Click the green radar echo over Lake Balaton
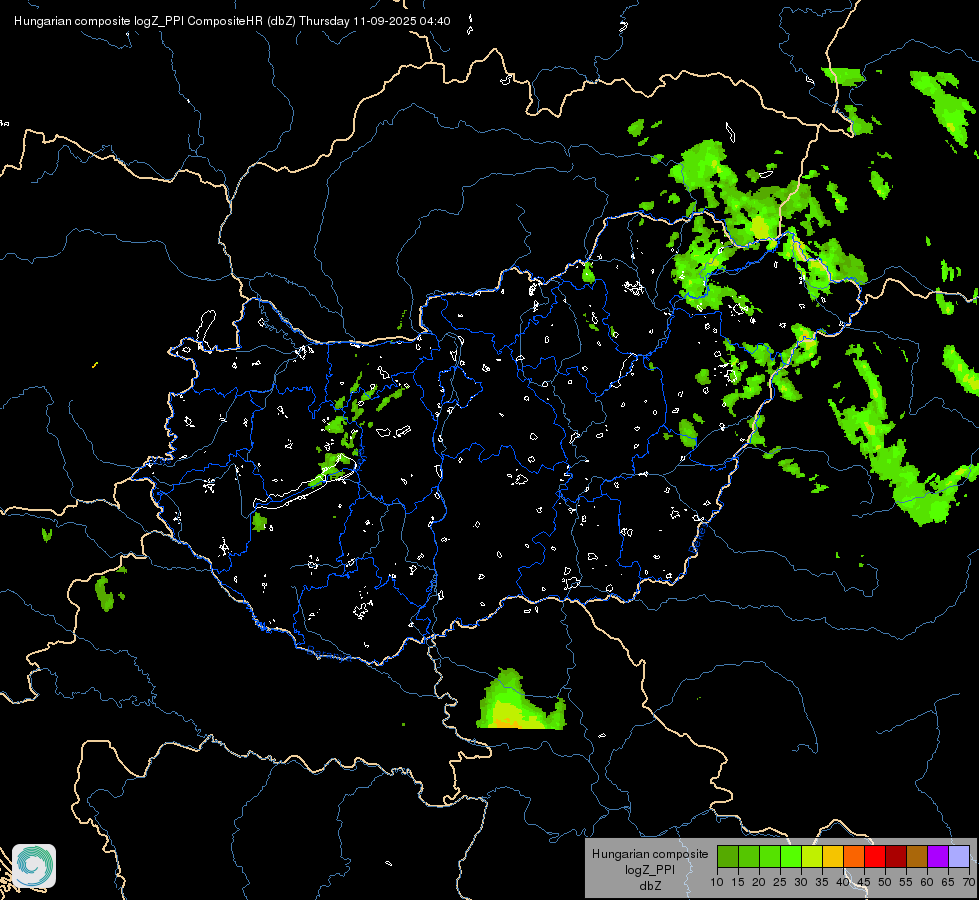The height and width of the screenshot is (900, 979). pos(330,468)
